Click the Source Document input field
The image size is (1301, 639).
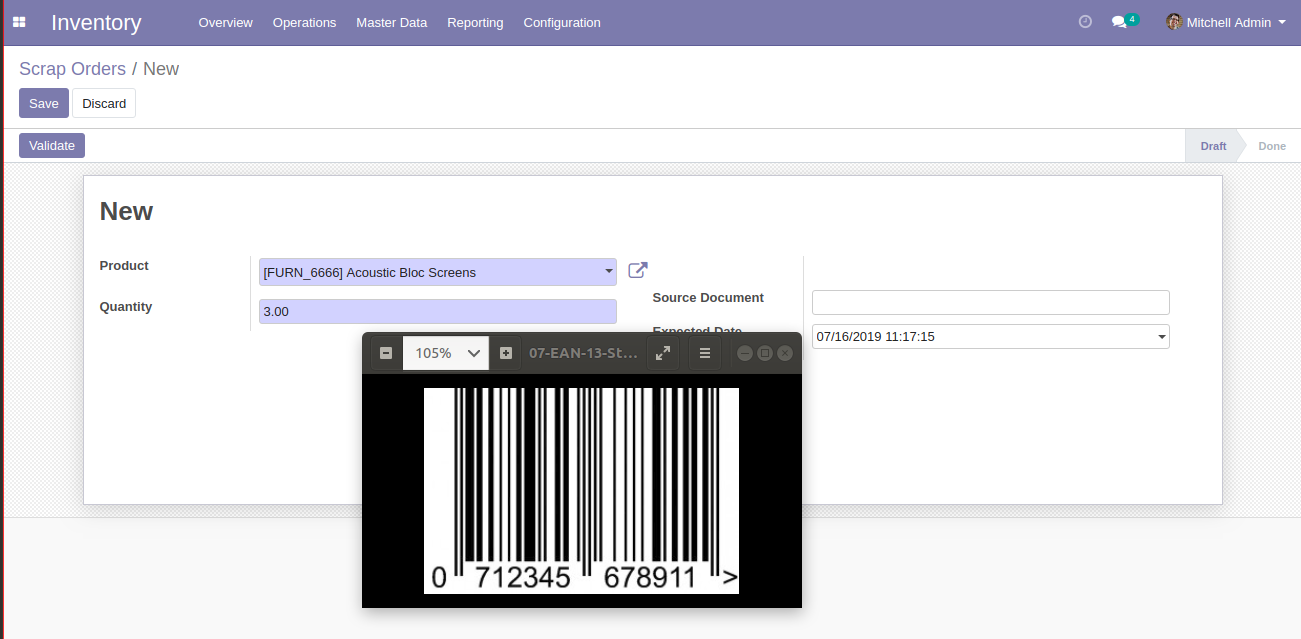pyautogui.click(x=991, y=302)
